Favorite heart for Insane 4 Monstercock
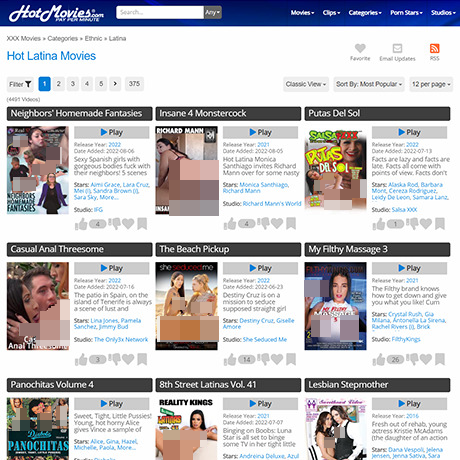460x460 pixels. (277, 224)
